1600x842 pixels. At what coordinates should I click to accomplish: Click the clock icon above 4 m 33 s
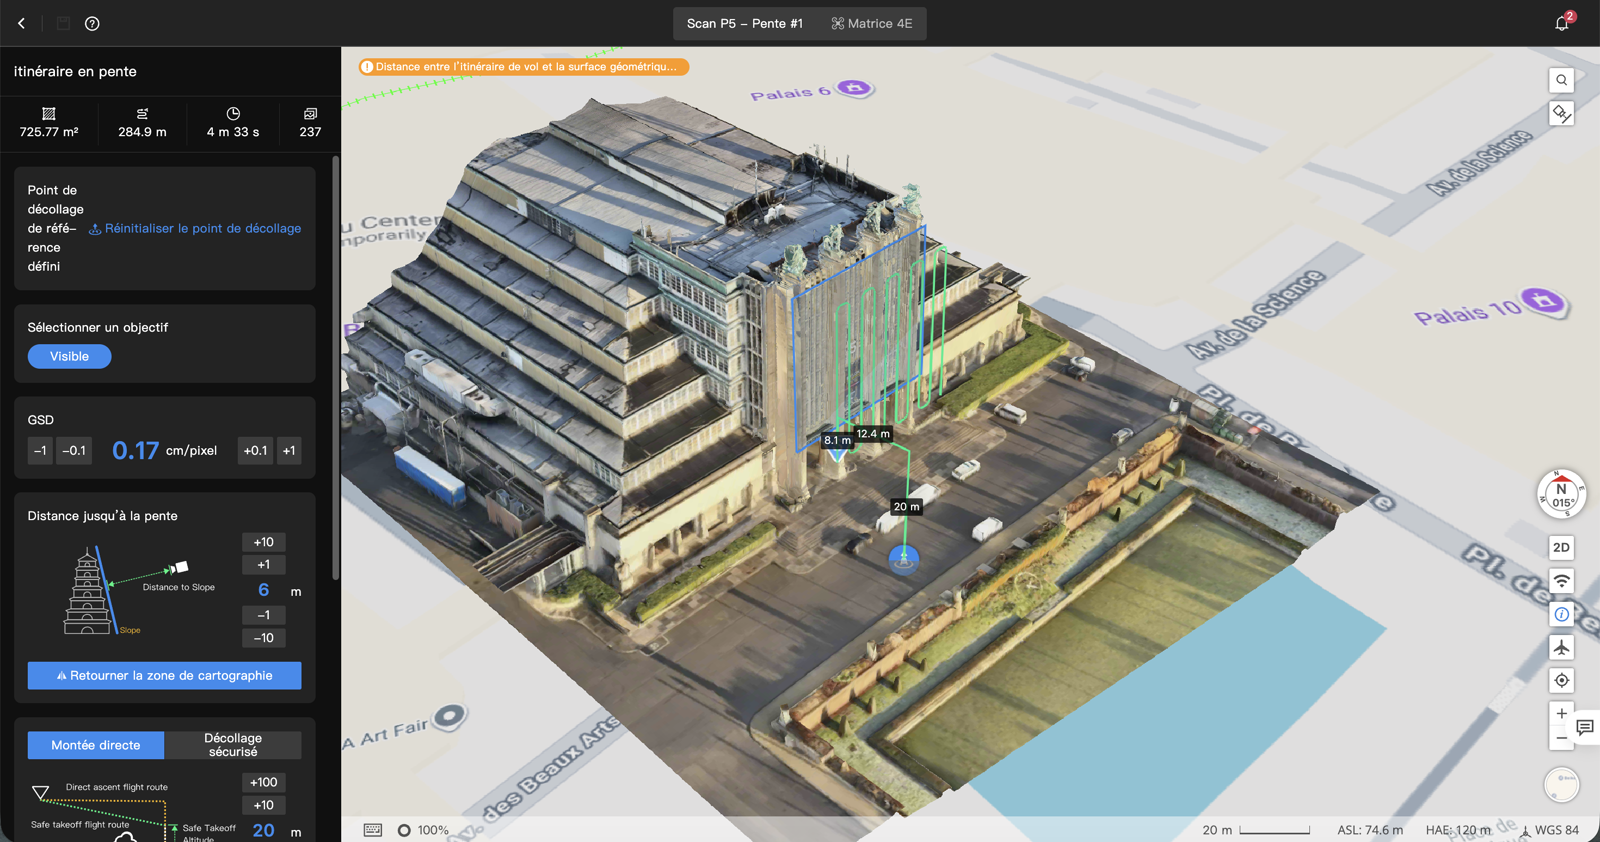tap(233, 114)
